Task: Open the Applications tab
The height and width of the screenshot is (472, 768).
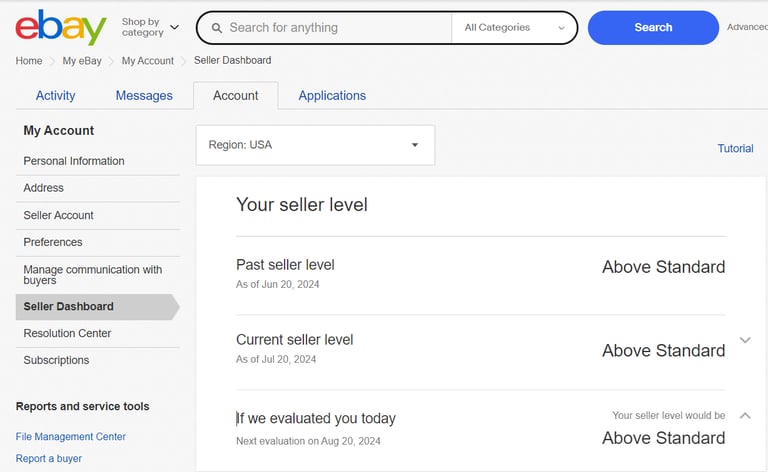Action: [x=332, y=96]
